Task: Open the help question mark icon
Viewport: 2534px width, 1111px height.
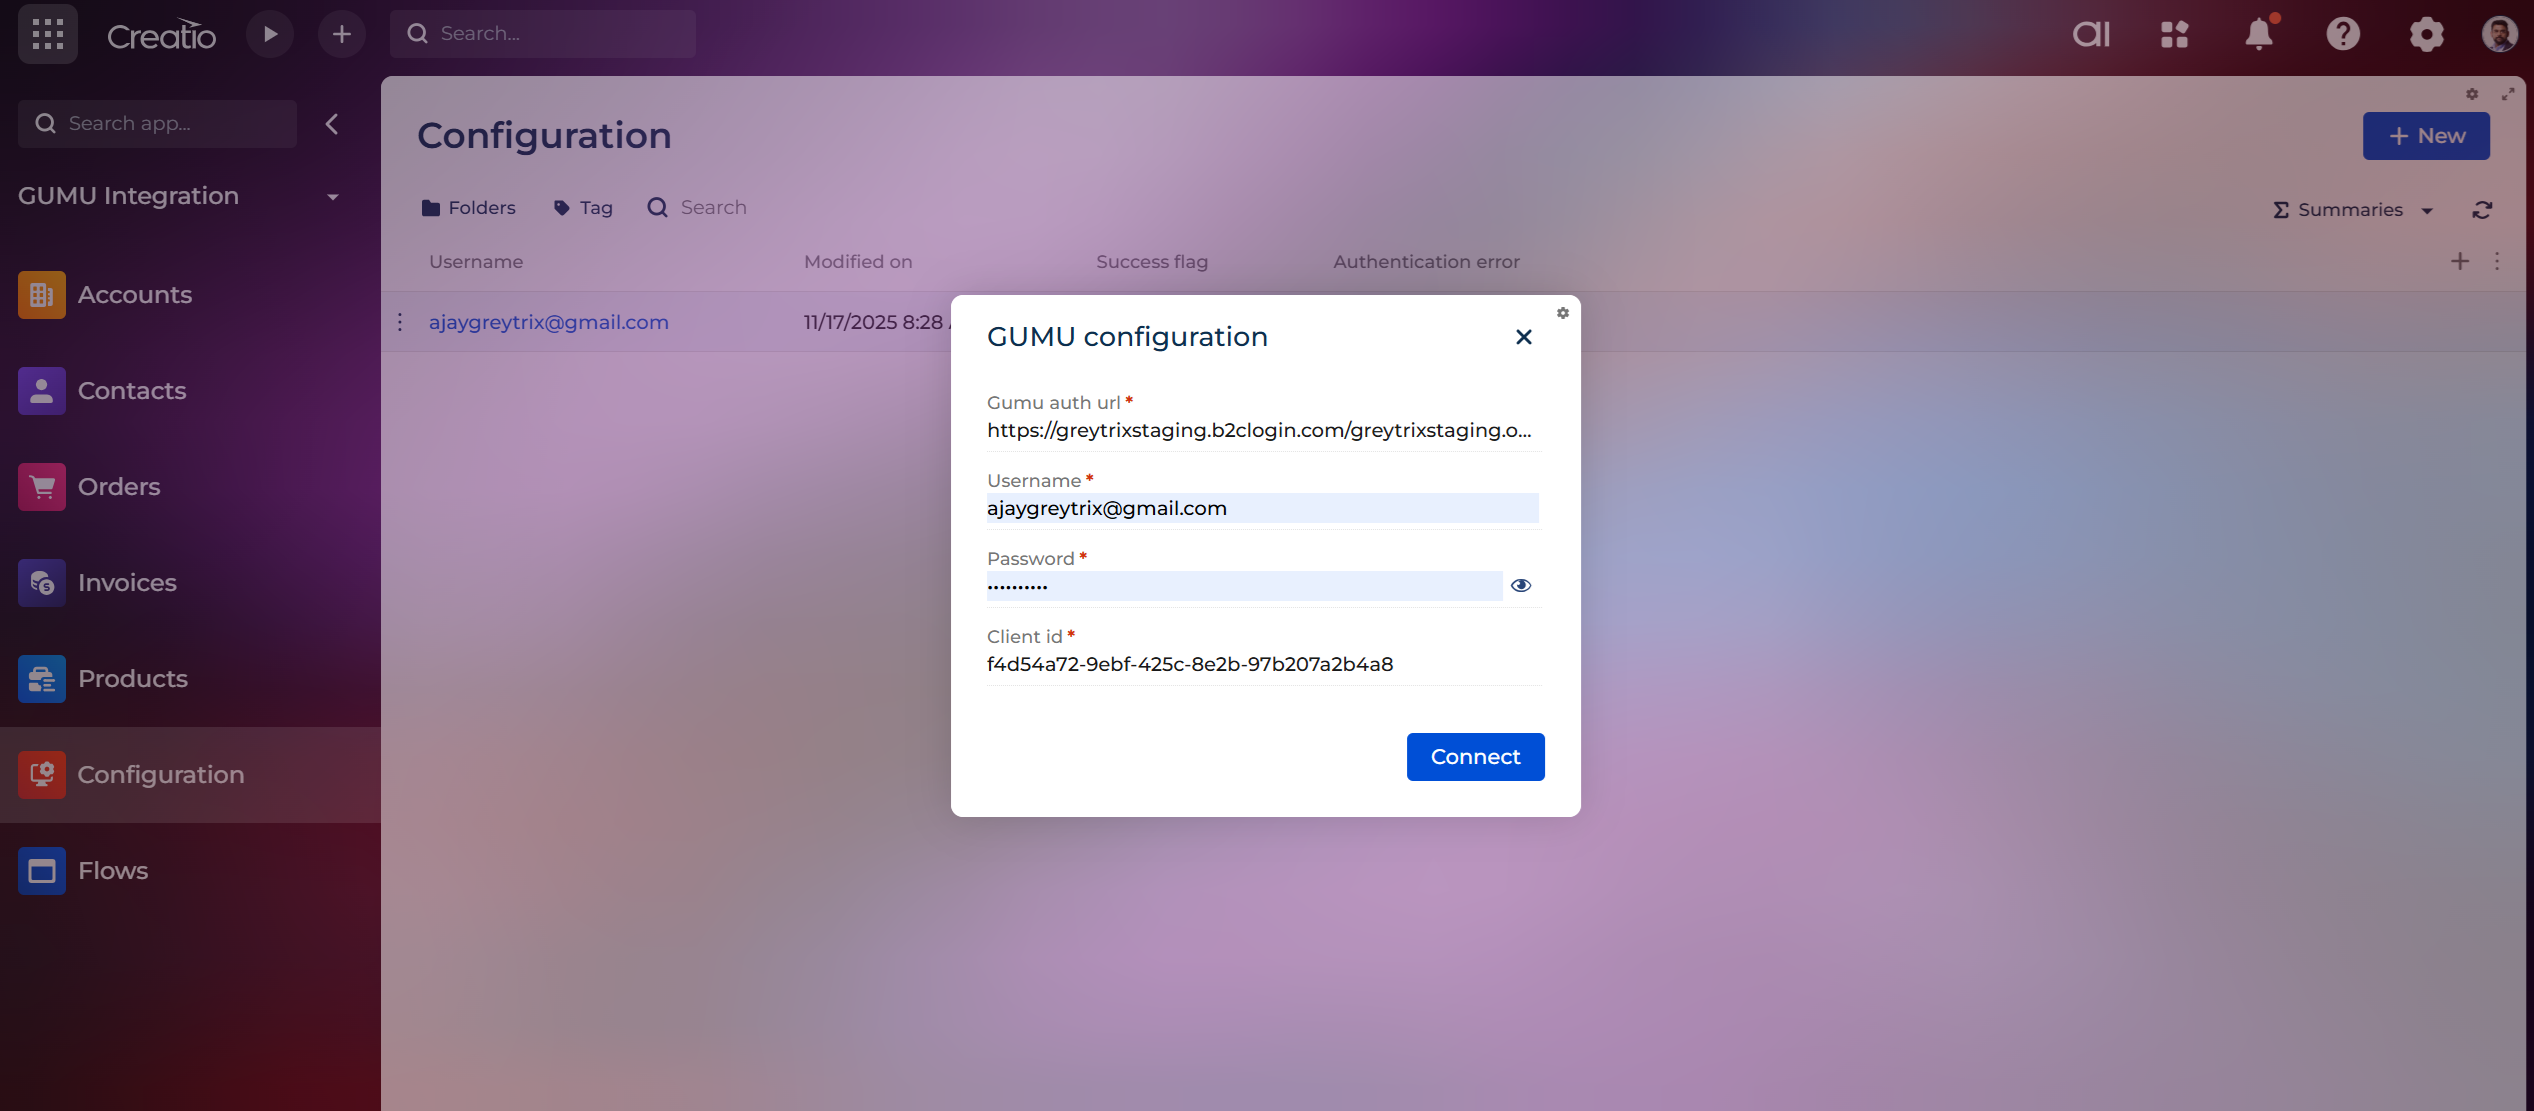Action: [2343, 34]
